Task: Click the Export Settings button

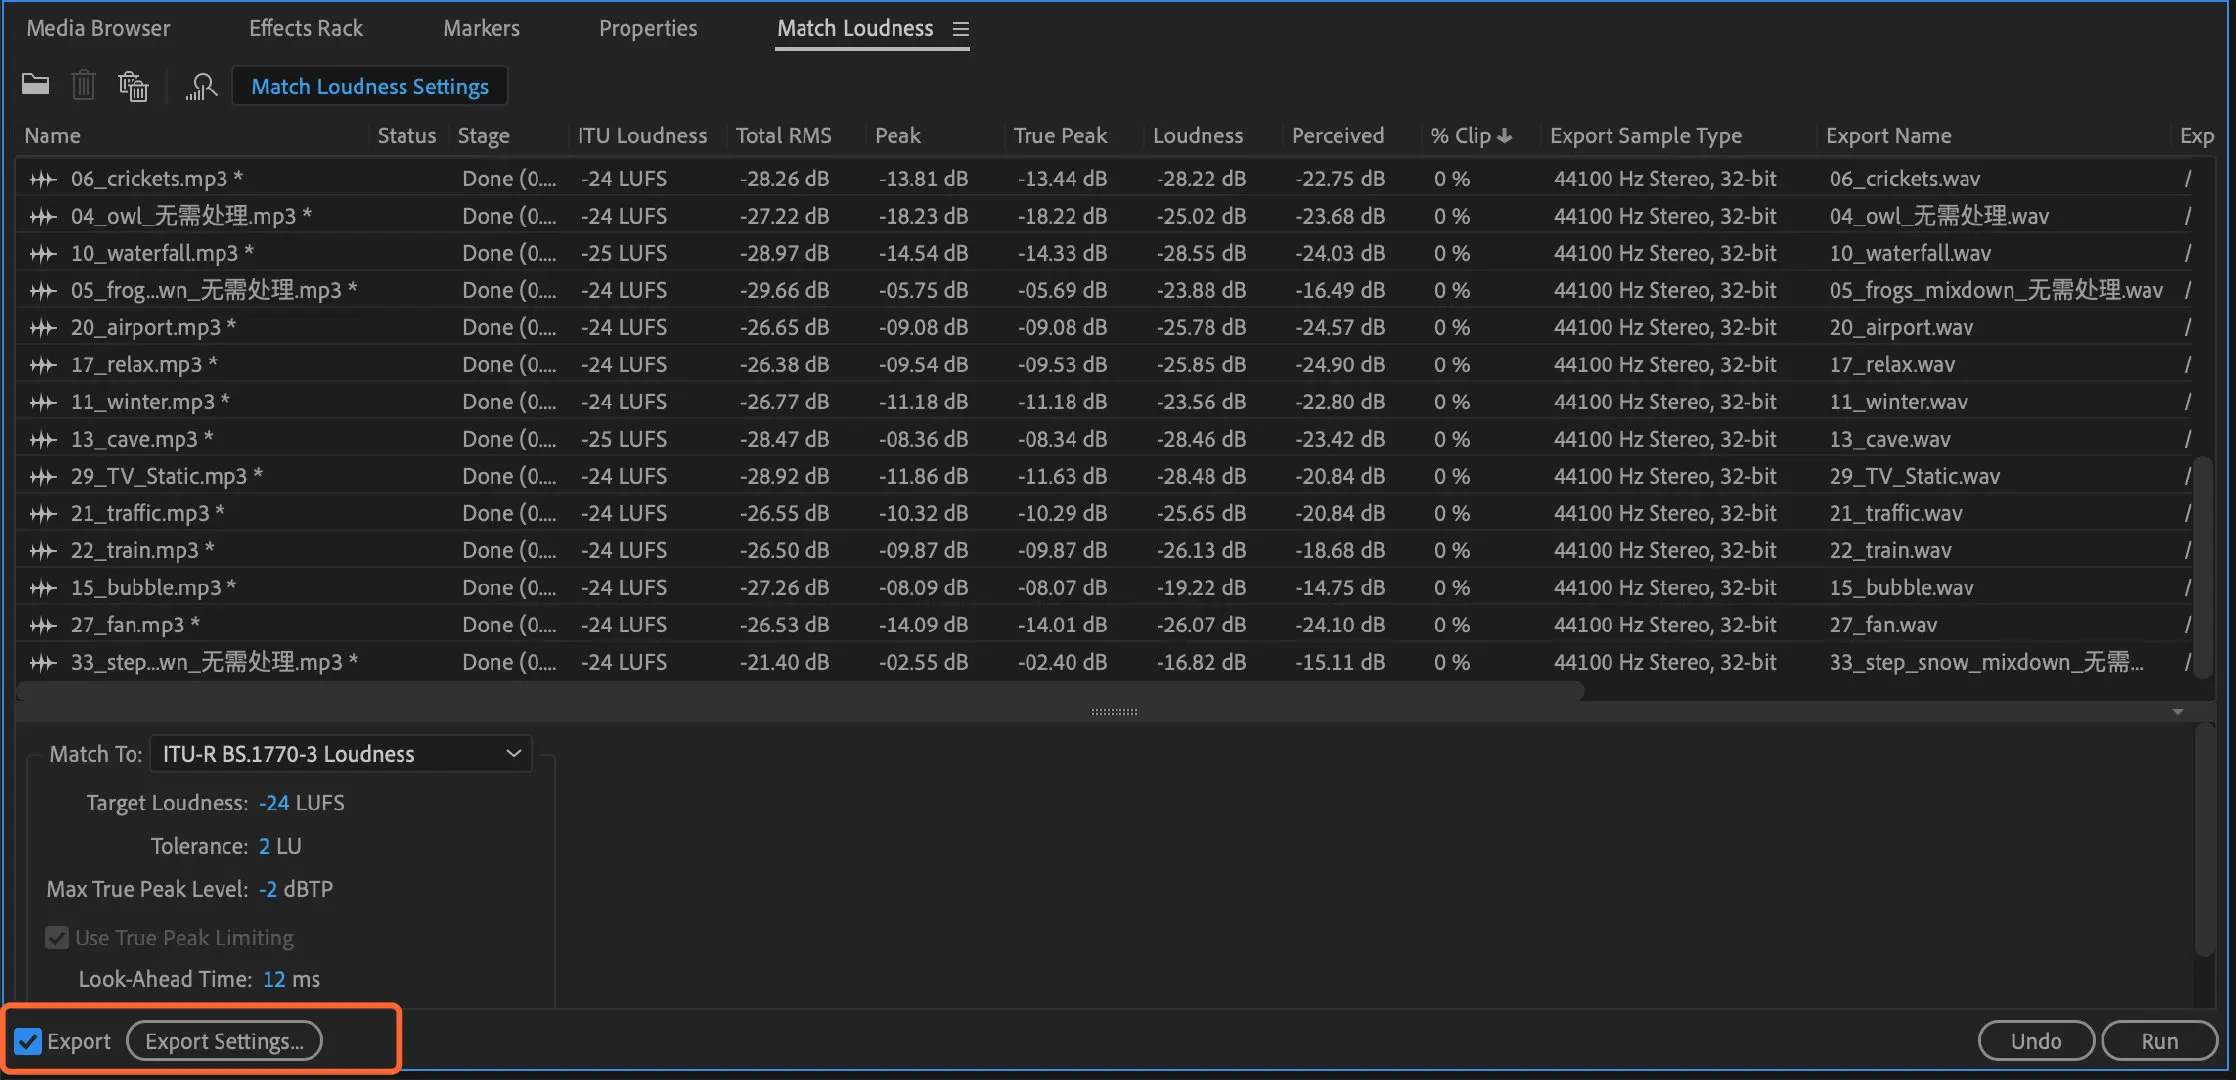Action: [224, 1041]
